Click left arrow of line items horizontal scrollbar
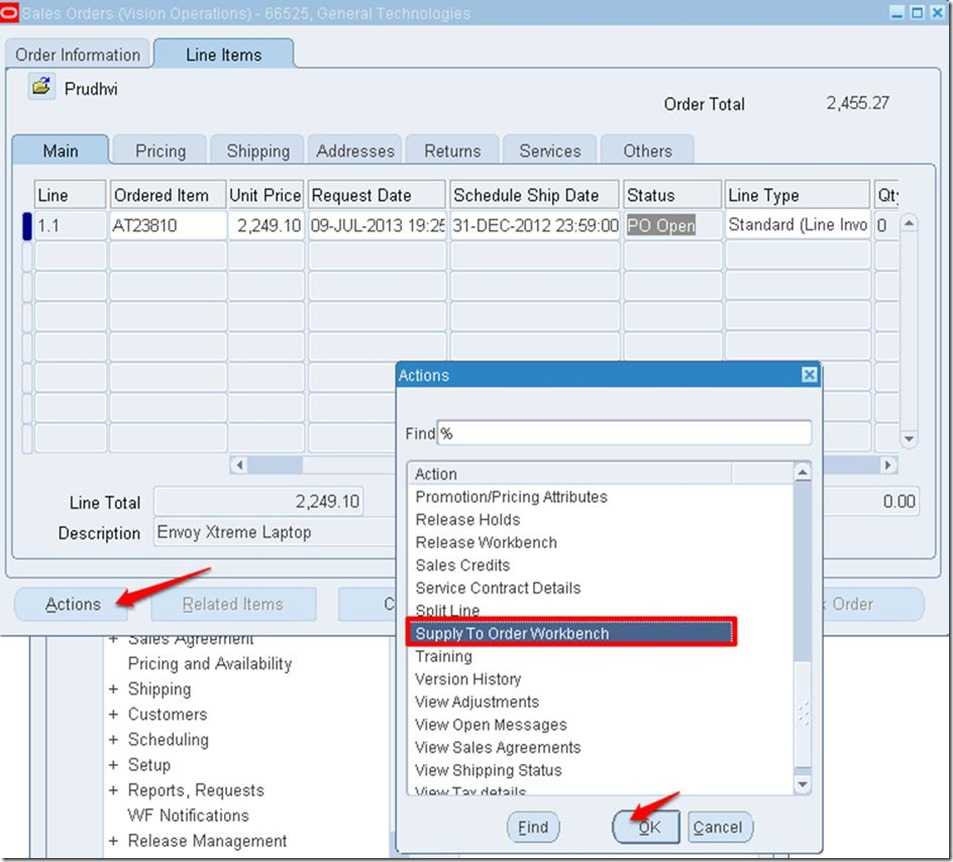The width and height of the screenshot is (953, 862). [x=239, y=465]
